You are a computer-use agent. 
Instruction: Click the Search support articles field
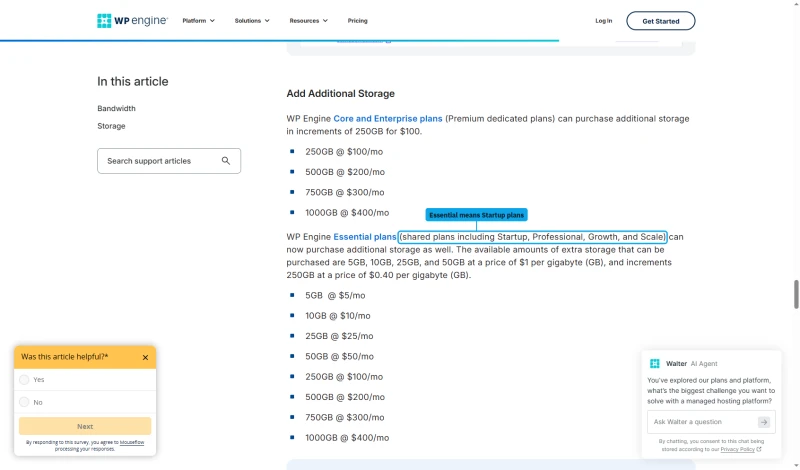[x=169, y=161]
